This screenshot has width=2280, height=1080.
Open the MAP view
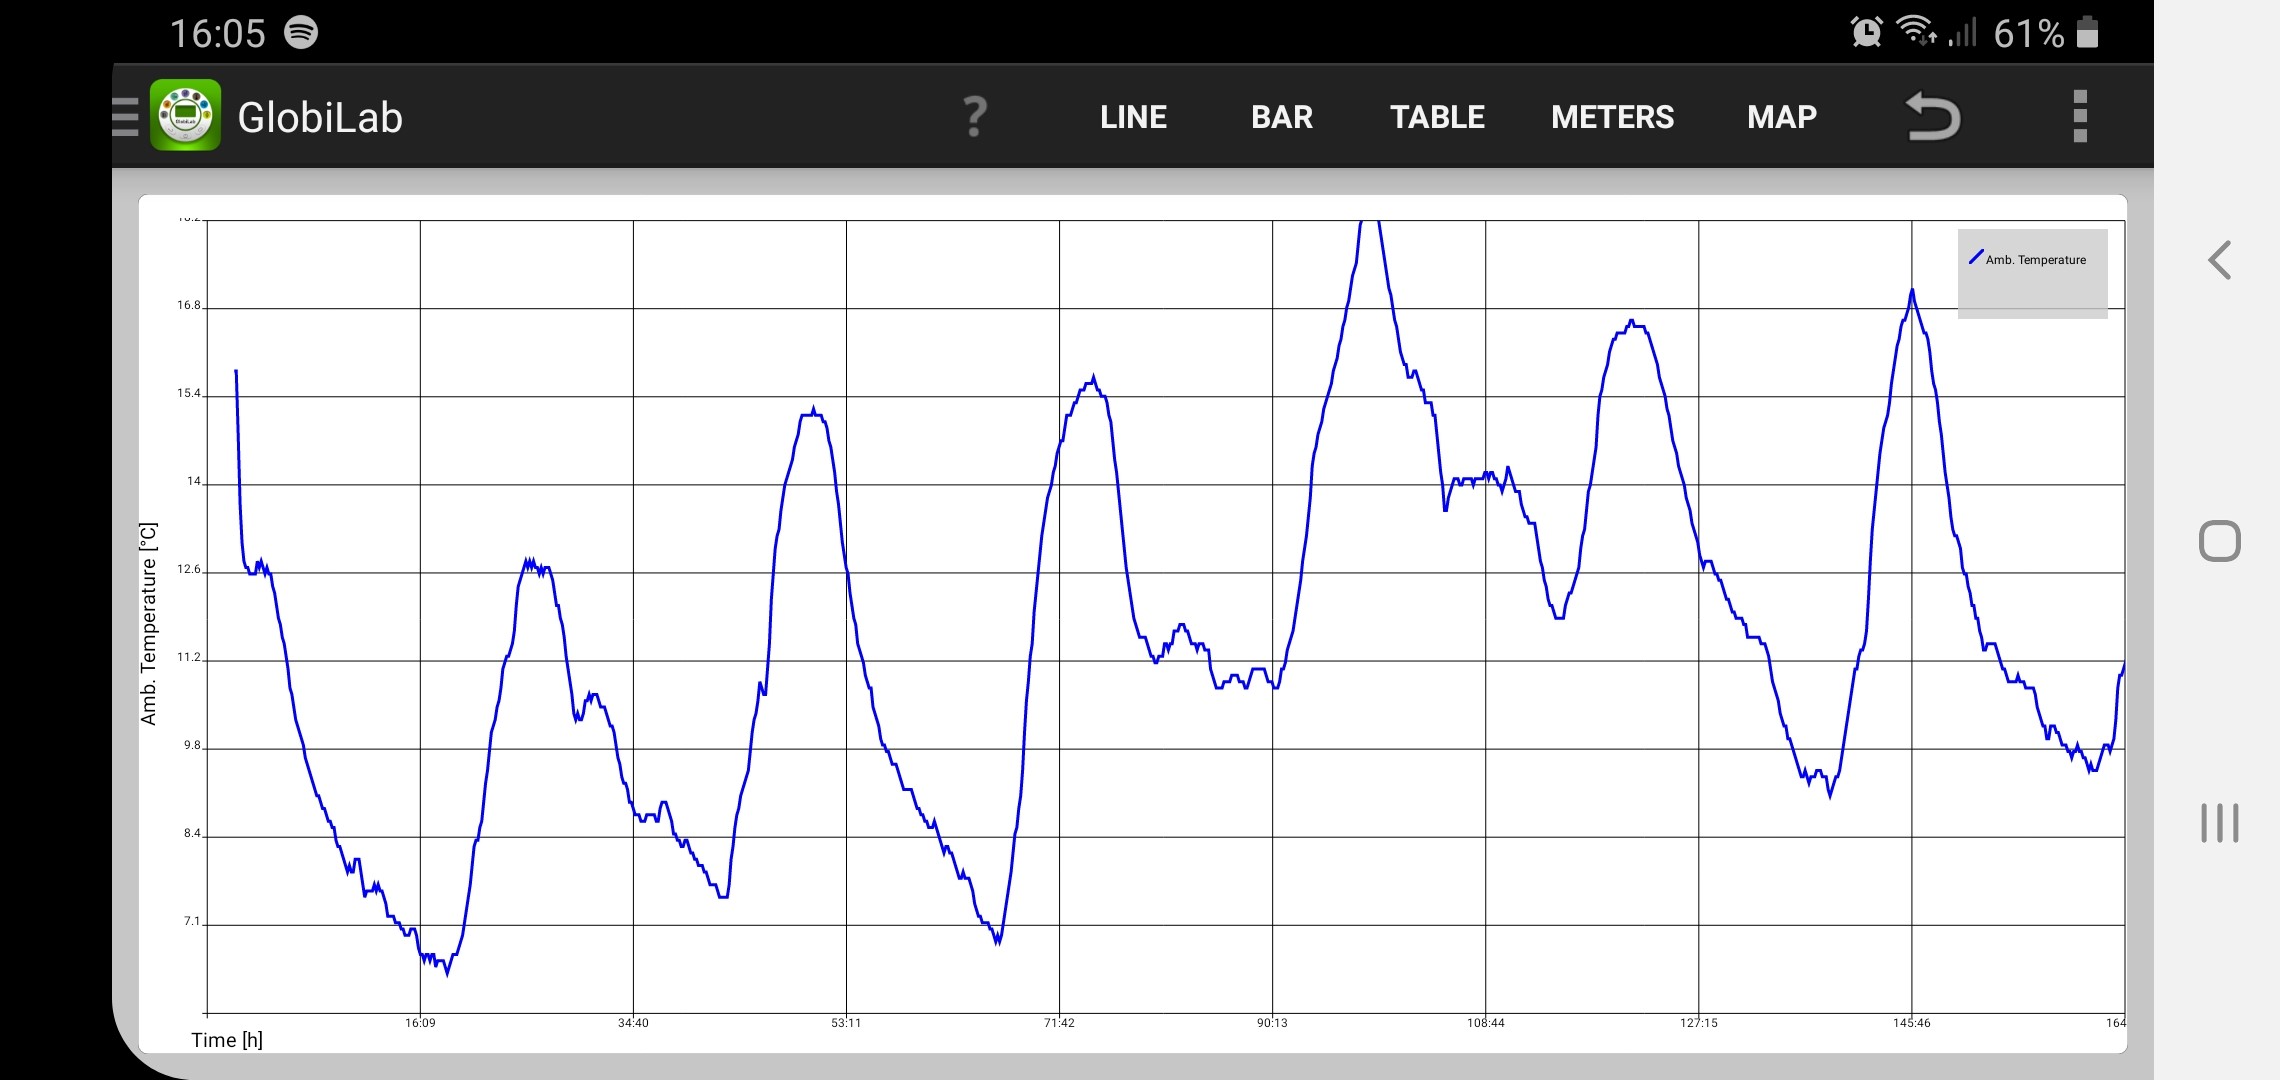click(x=1781, y=117)
